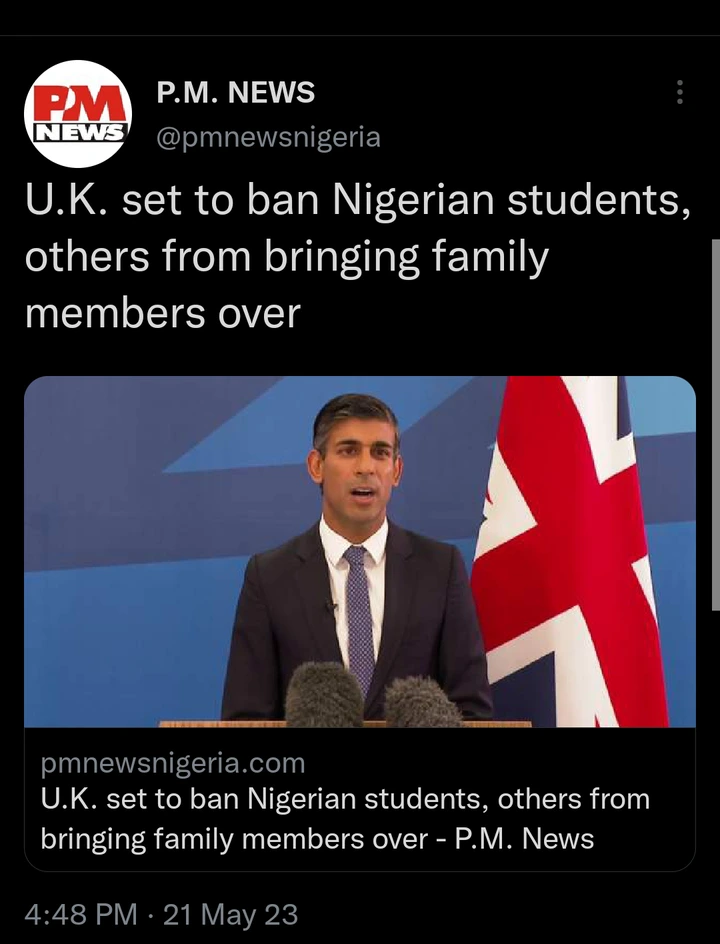The width and height of the screenshot is (720, 944).
Task: Click the word "members over" in the tweet text
Action: point(163,314)
